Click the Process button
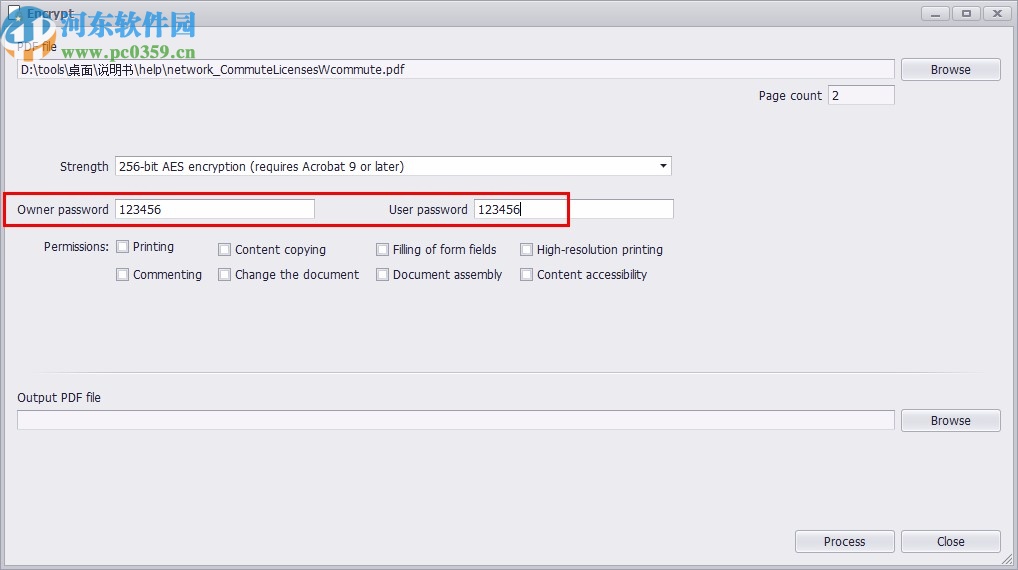1018x570 pixels. [844, 541]
